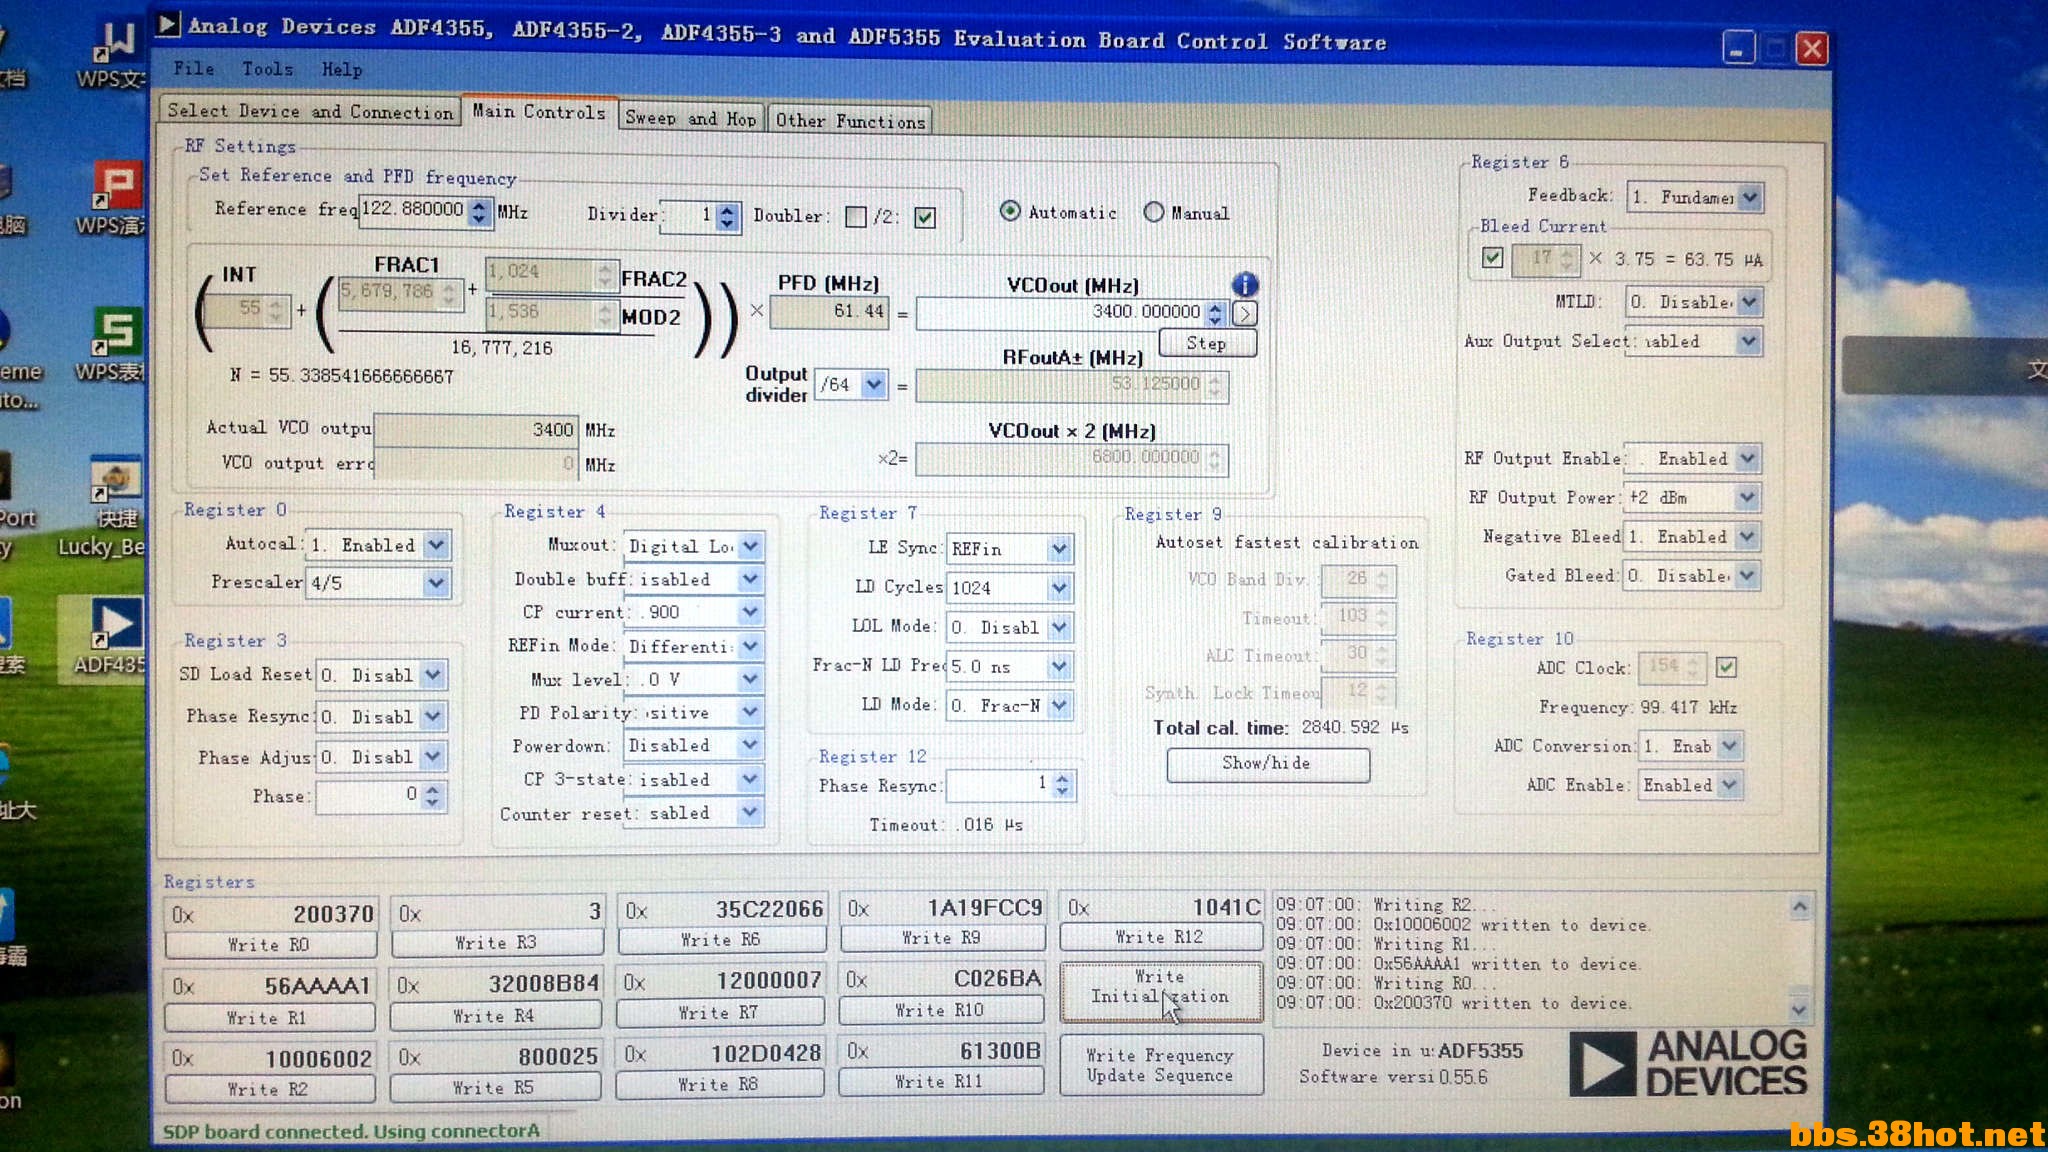Select the Automatic radio button
Screen dimensions: 2048x1152
[1010, 211]
